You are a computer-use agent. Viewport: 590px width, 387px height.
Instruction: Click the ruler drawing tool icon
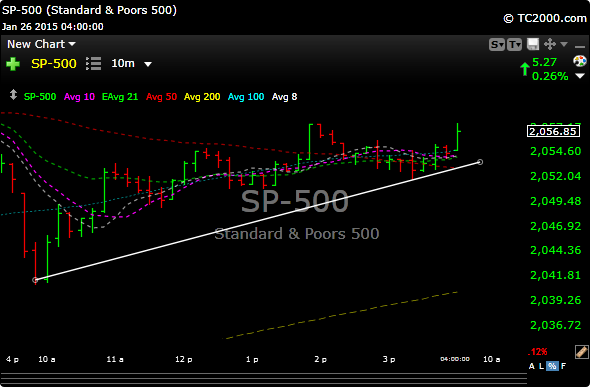point(582,352)
